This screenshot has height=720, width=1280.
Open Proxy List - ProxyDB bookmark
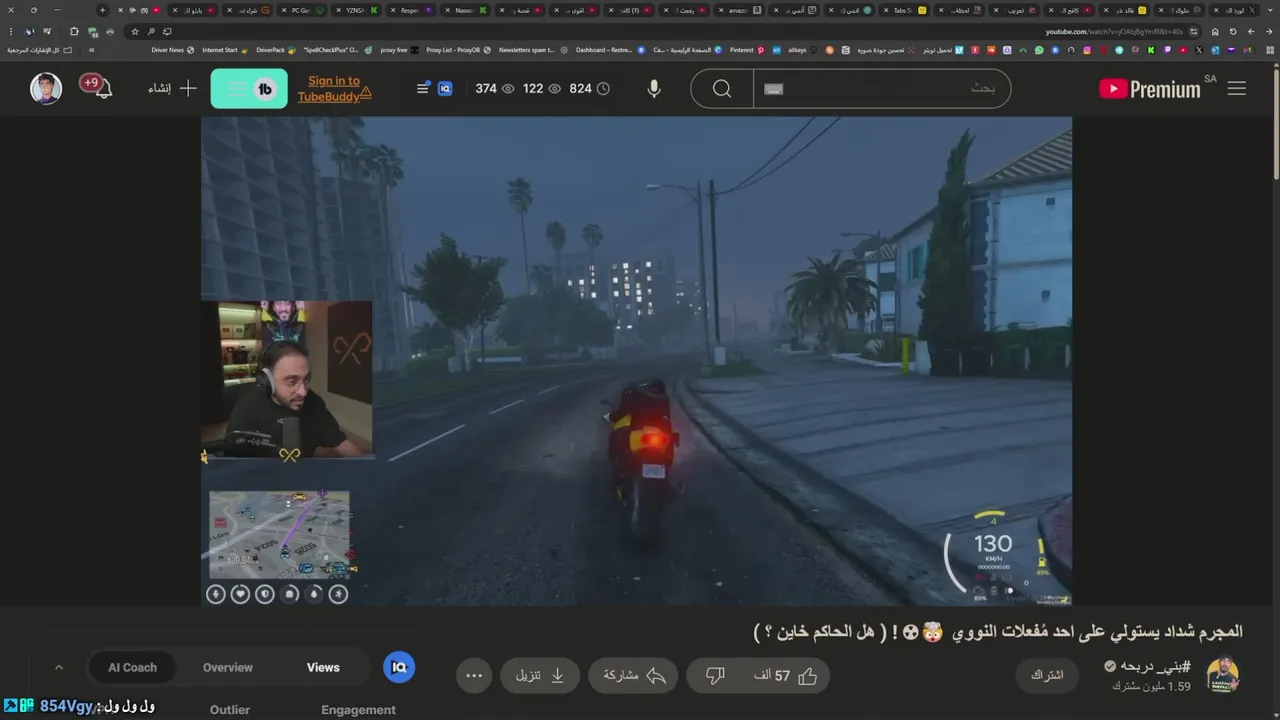coord(458,50)
